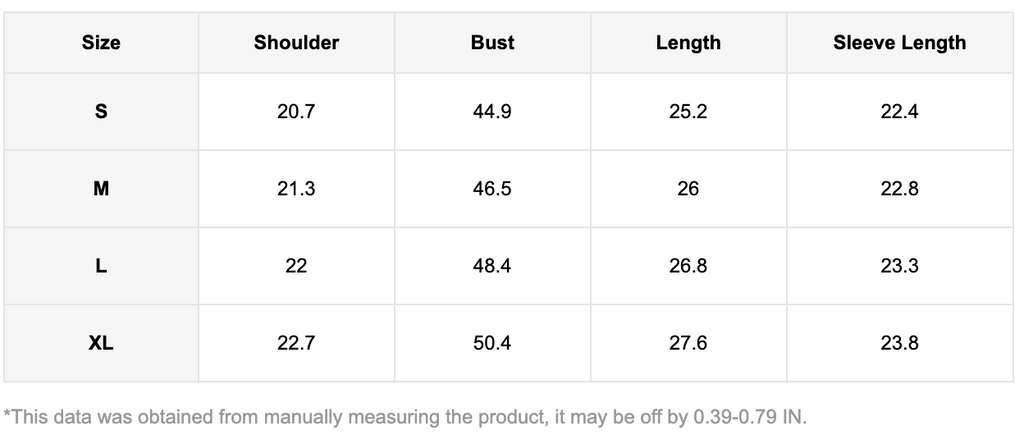Select the bust value 44.9 cell
The image size is (1024, 435).
coord(492,111)
